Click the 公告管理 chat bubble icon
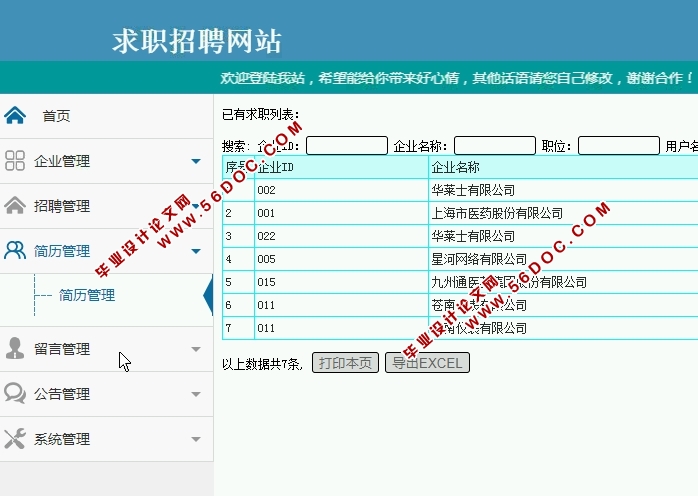 15,394
